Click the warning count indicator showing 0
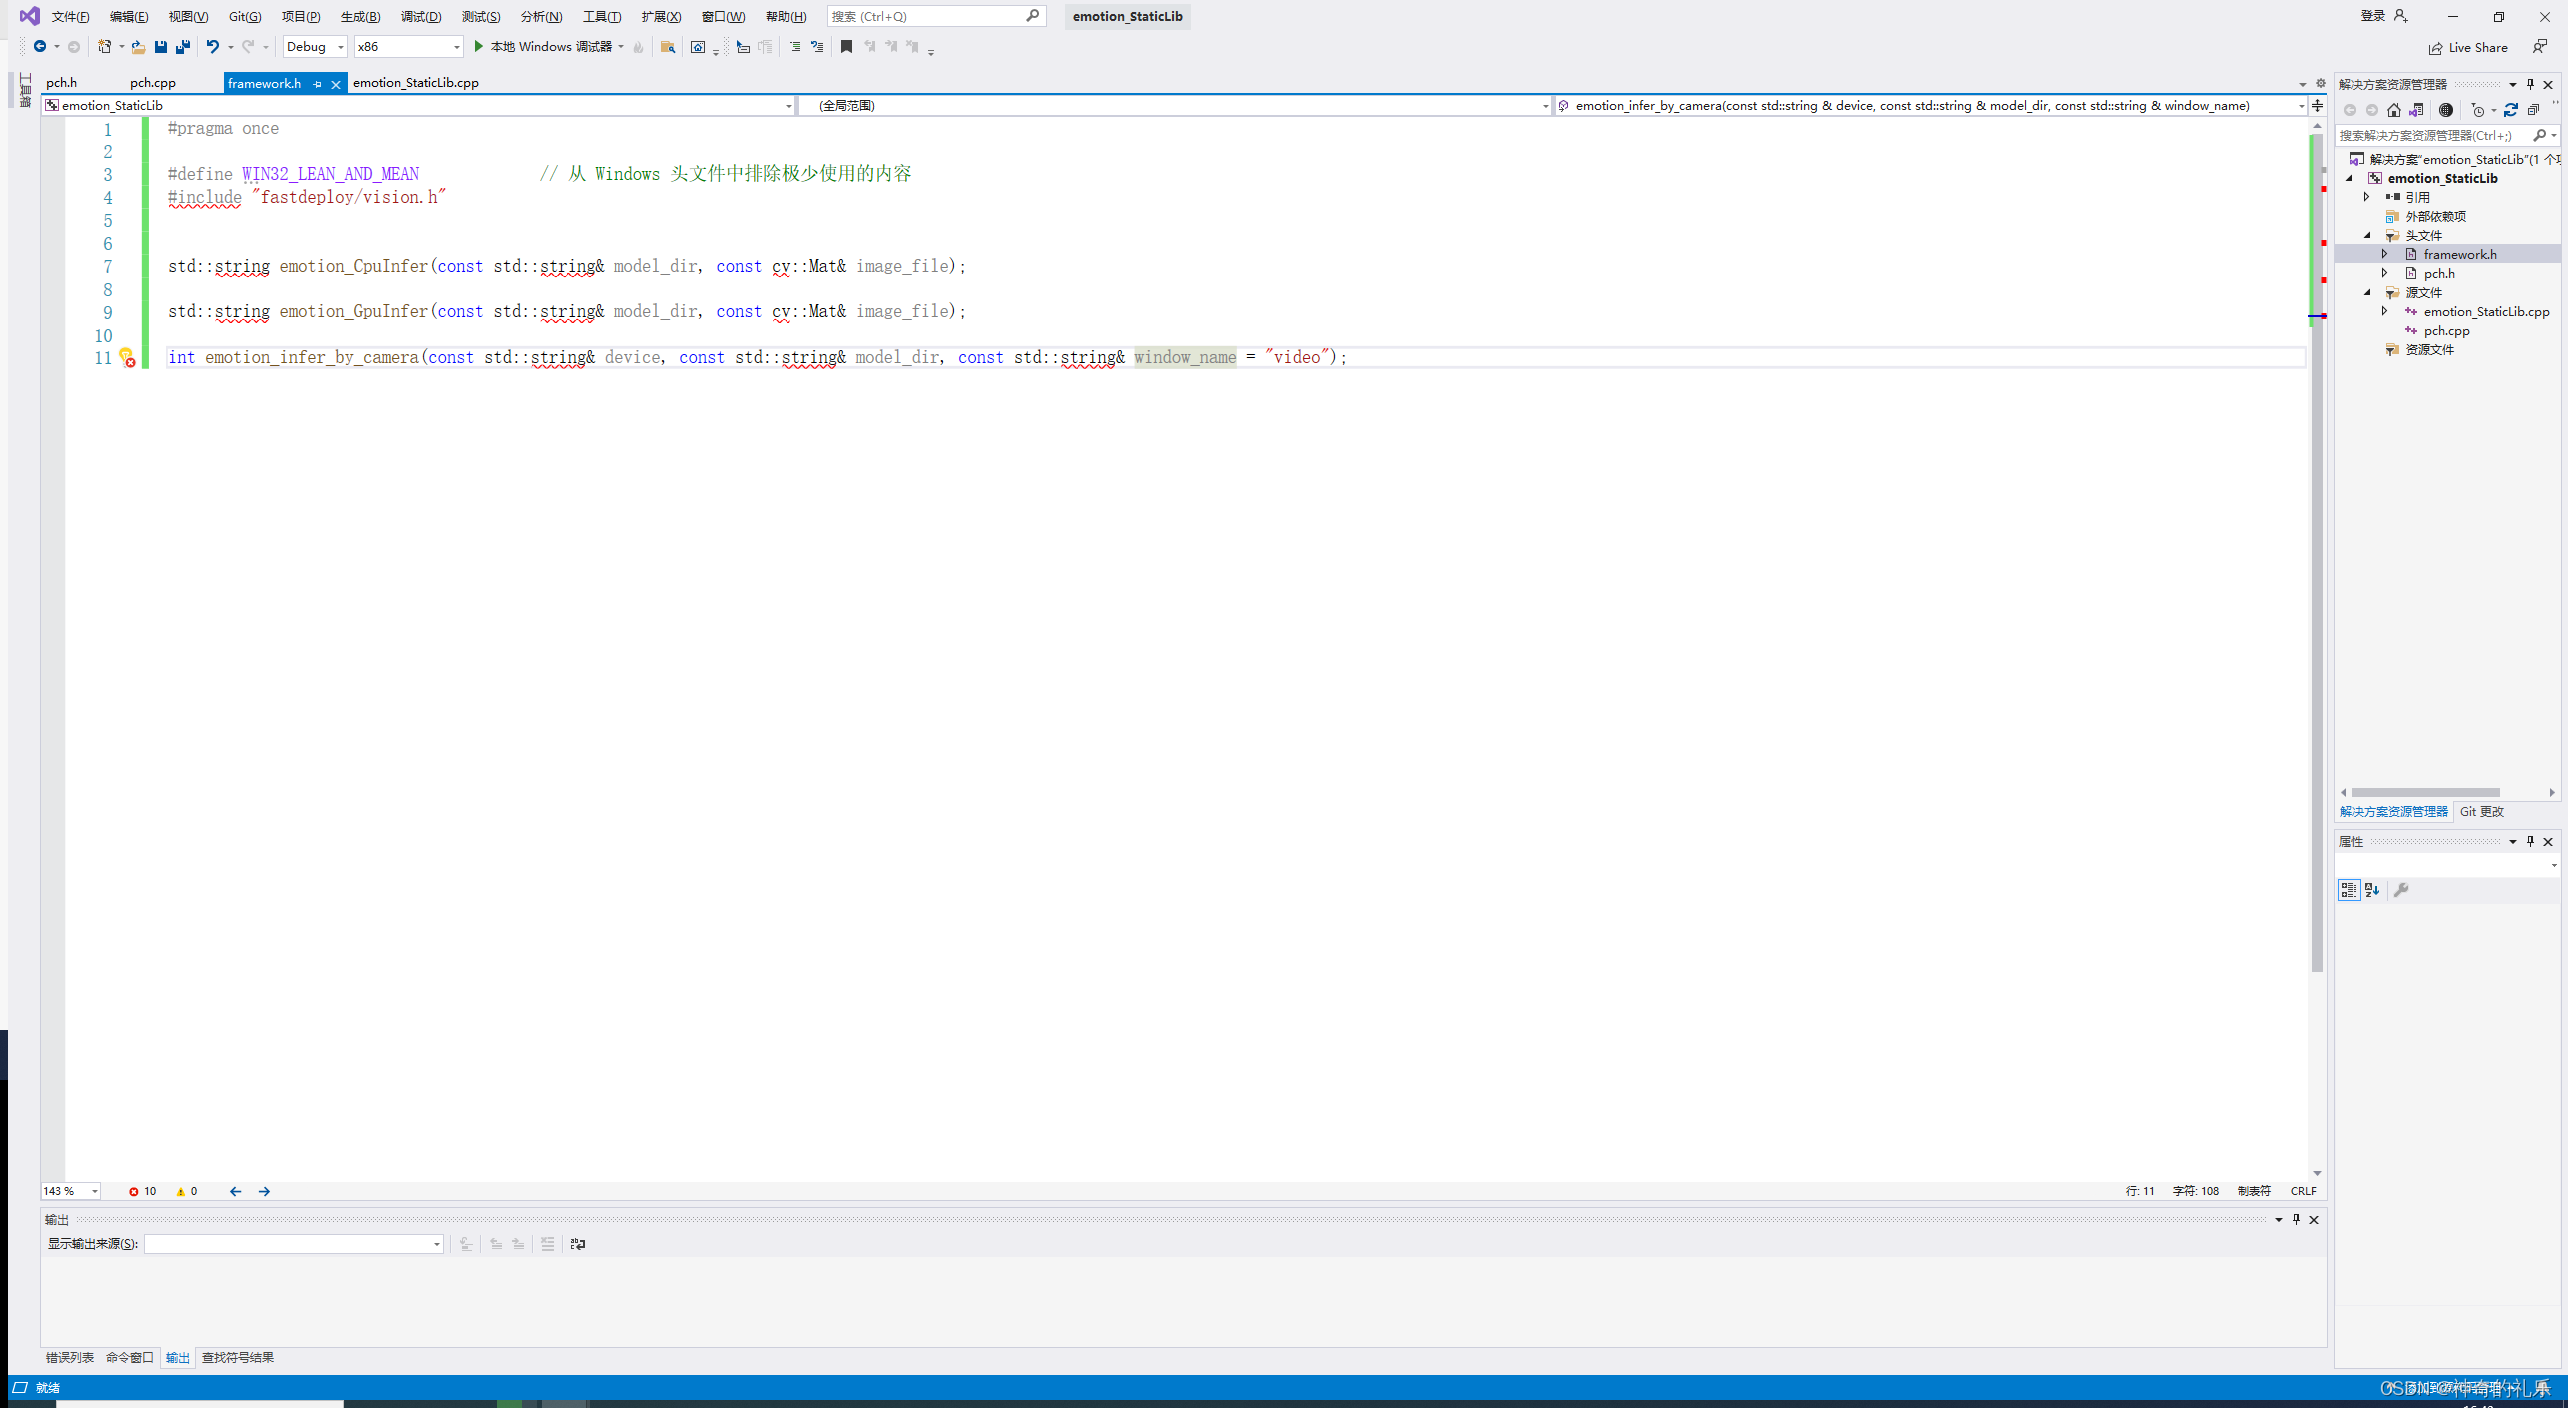 (187, 1191)
